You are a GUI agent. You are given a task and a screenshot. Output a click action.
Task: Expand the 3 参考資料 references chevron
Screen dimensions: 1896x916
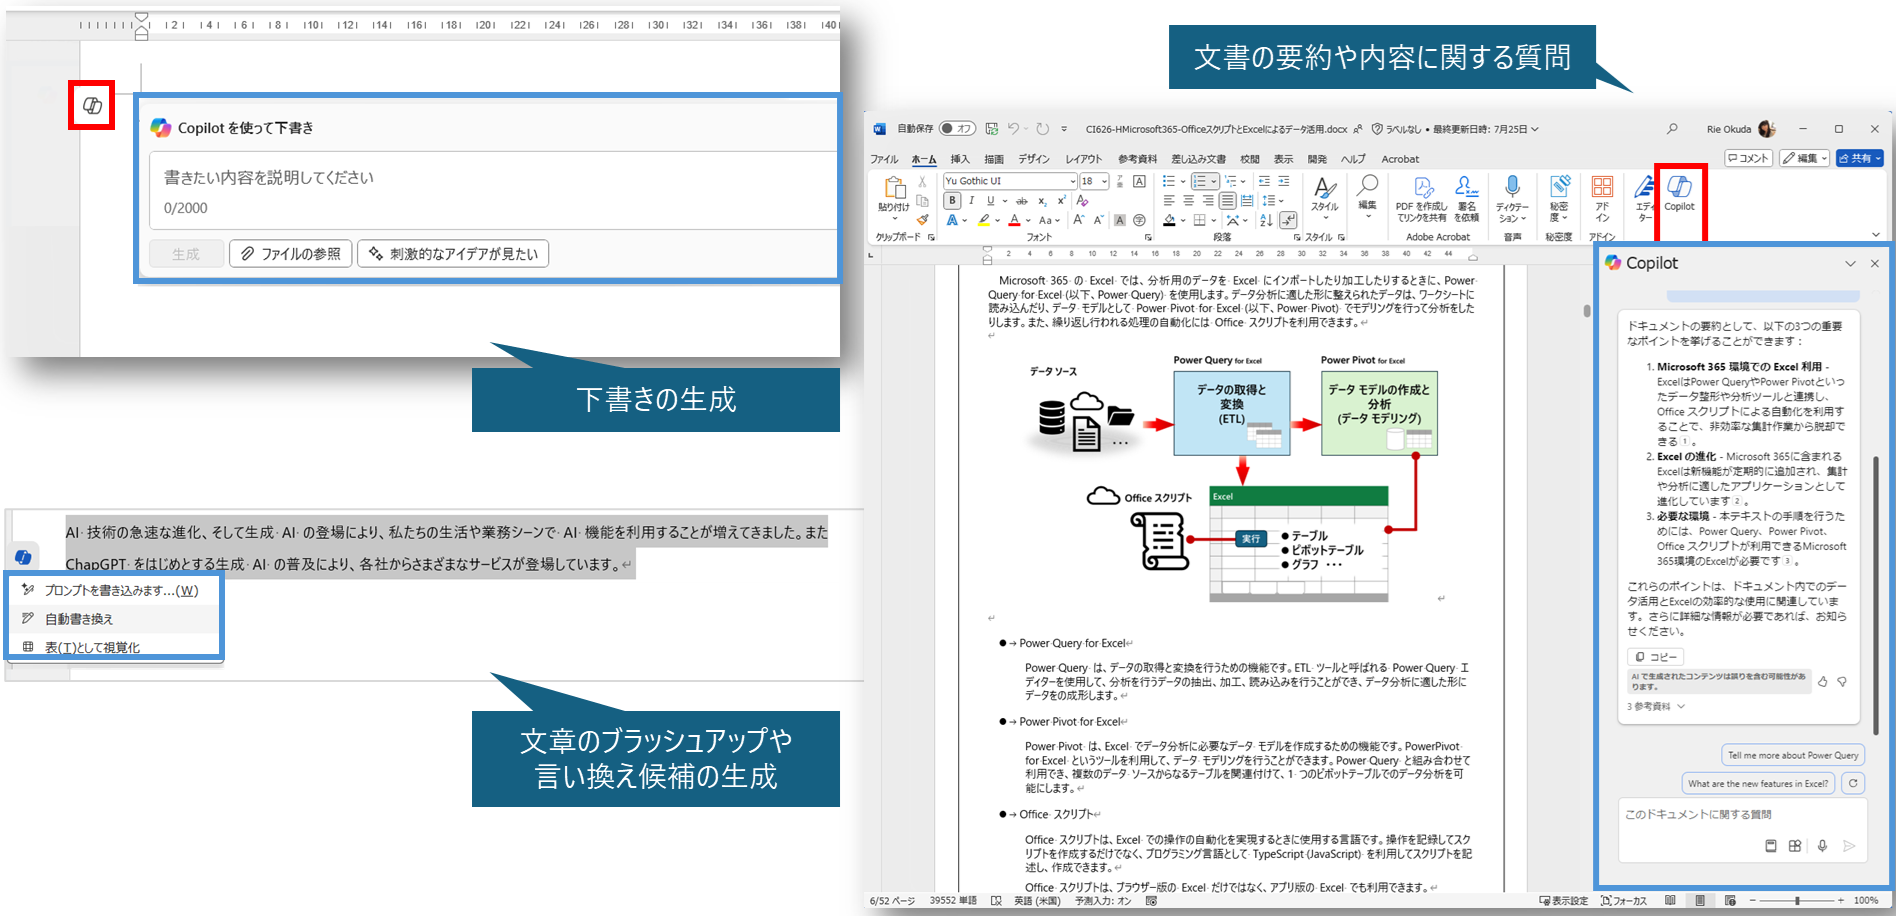1681,706
